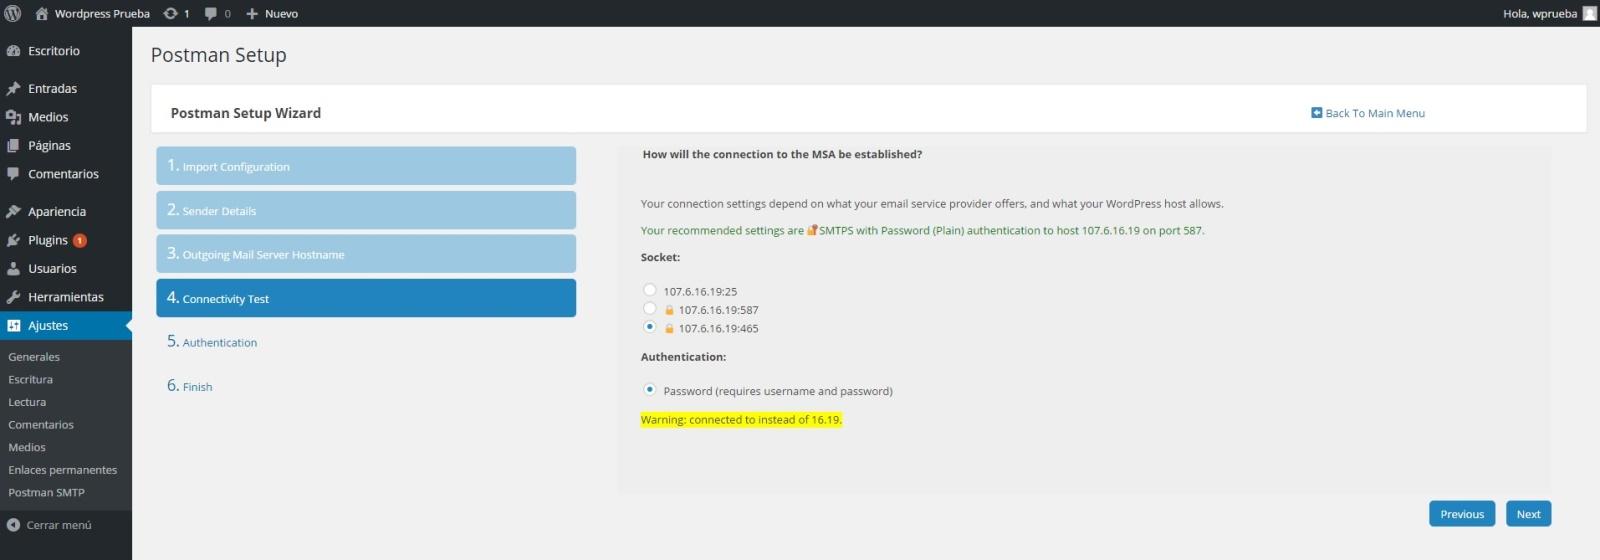
Task: Select socket 107.6.16.19:25 radio button
Action: (x=650, y=290)
